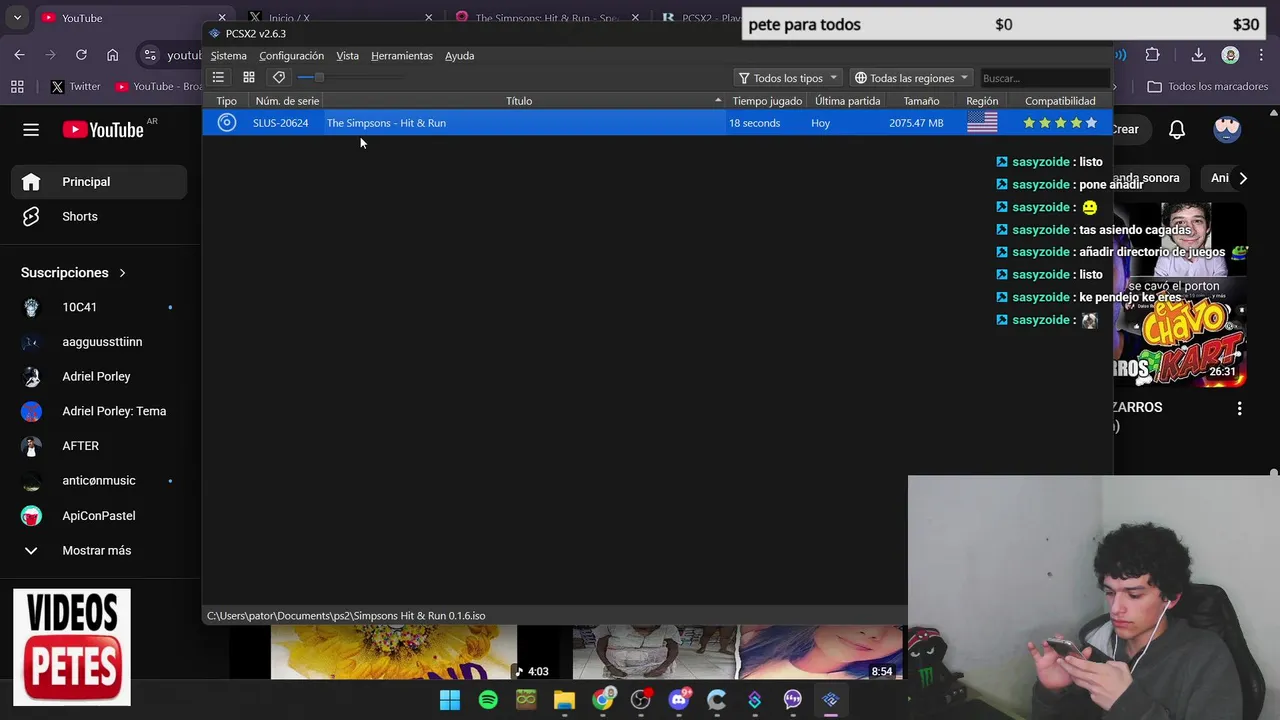Sort by Compatibilidad column header
Image resolution: width=1280 pixels, height=720 pixels.
coord(1060,101)
